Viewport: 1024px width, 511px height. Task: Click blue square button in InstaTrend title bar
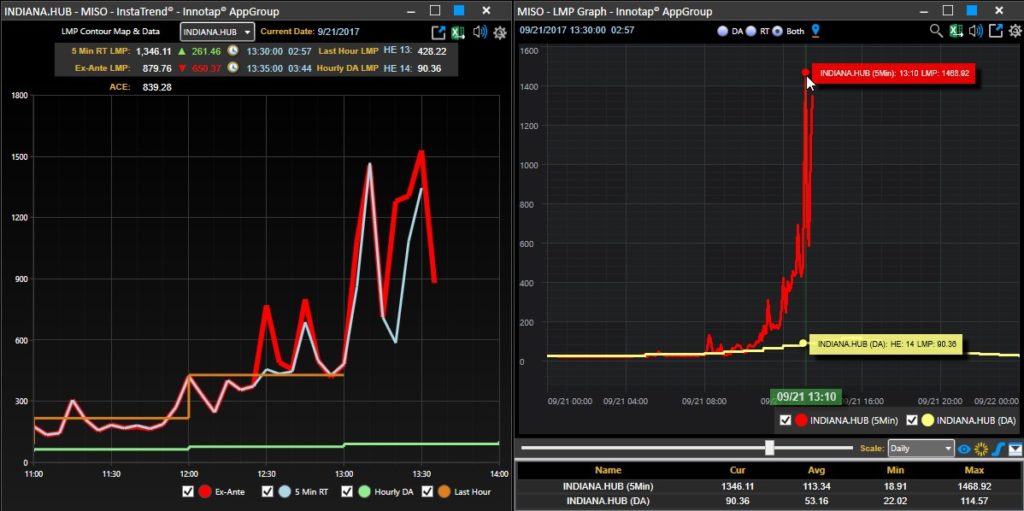pos(459,10)
